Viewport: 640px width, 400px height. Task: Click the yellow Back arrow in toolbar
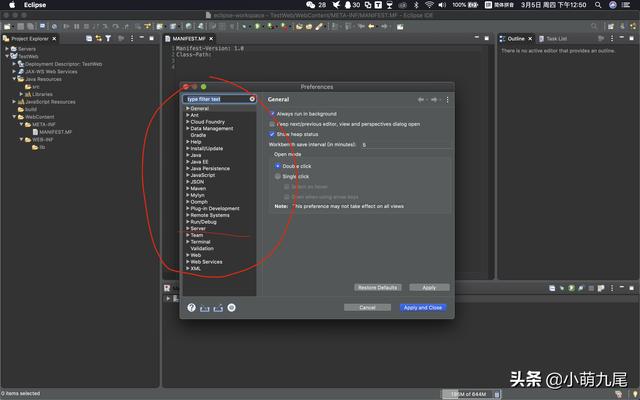click(371, 27)
